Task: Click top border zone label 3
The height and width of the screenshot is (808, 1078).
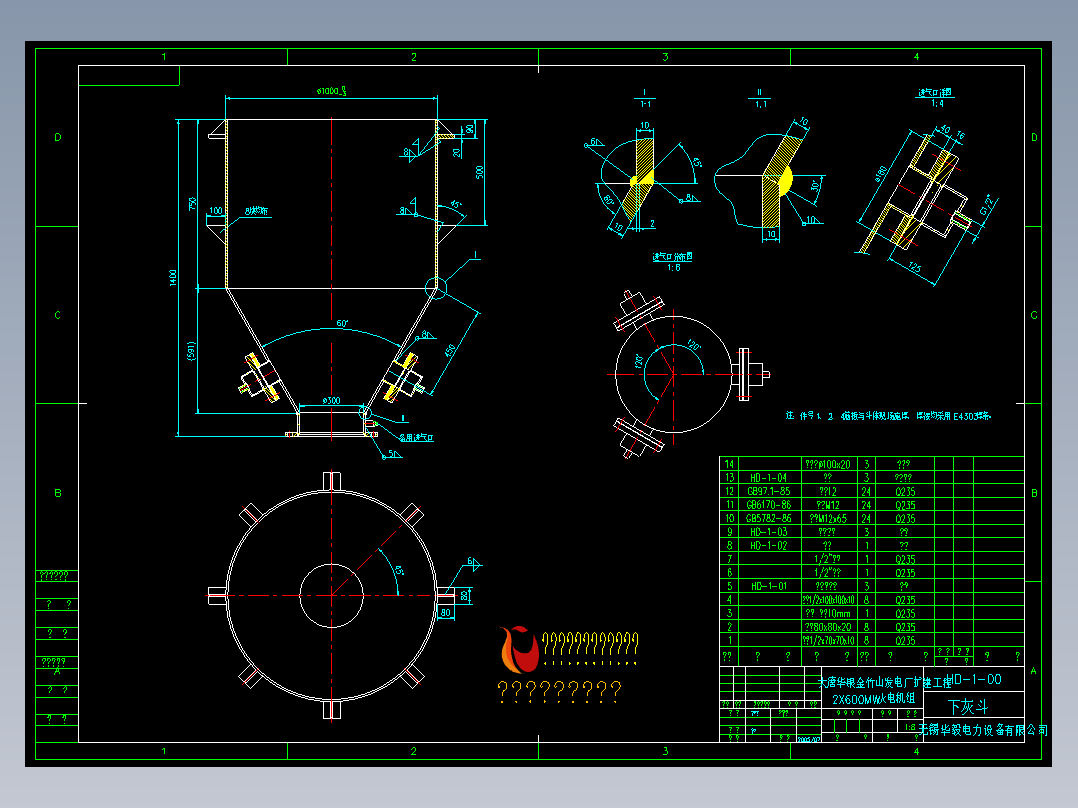Action: click(x=665, y=57)
